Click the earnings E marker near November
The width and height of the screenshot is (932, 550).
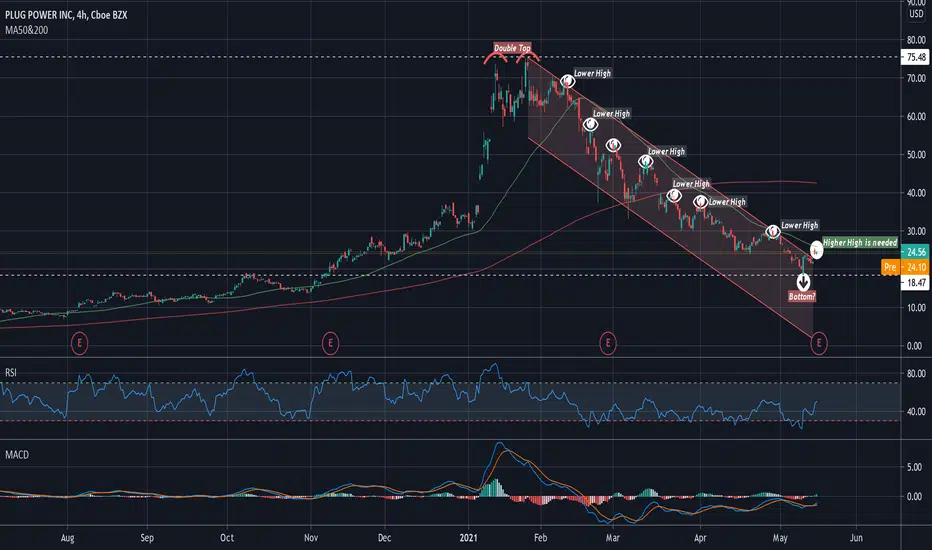click(x=330, y=343)
